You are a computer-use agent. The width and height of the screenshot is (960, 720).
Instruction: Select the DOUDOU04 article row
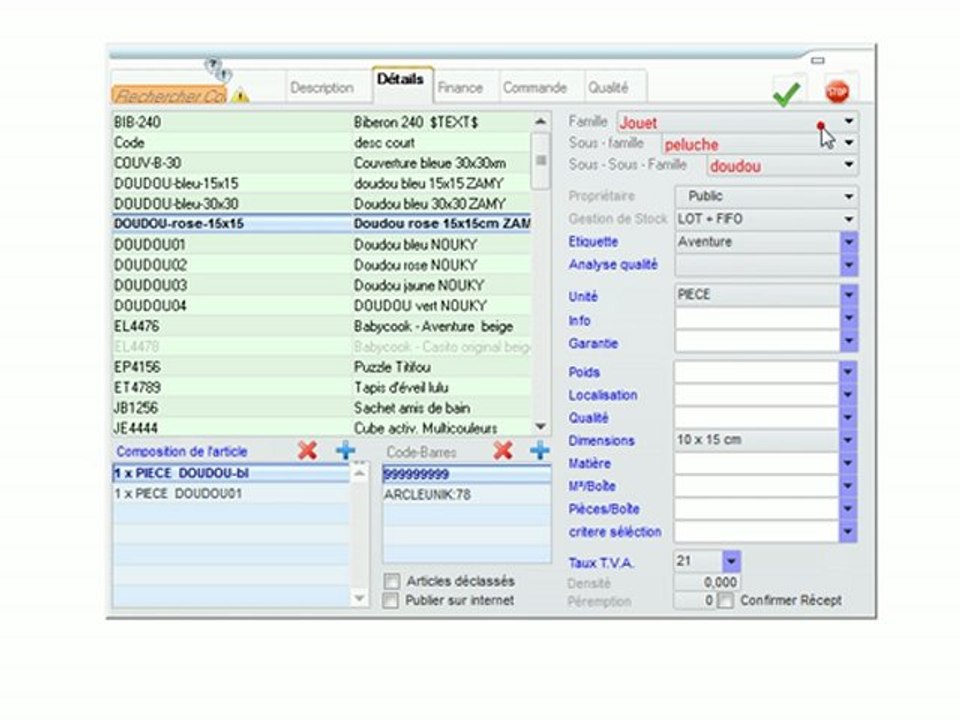[x=322, y=305]
